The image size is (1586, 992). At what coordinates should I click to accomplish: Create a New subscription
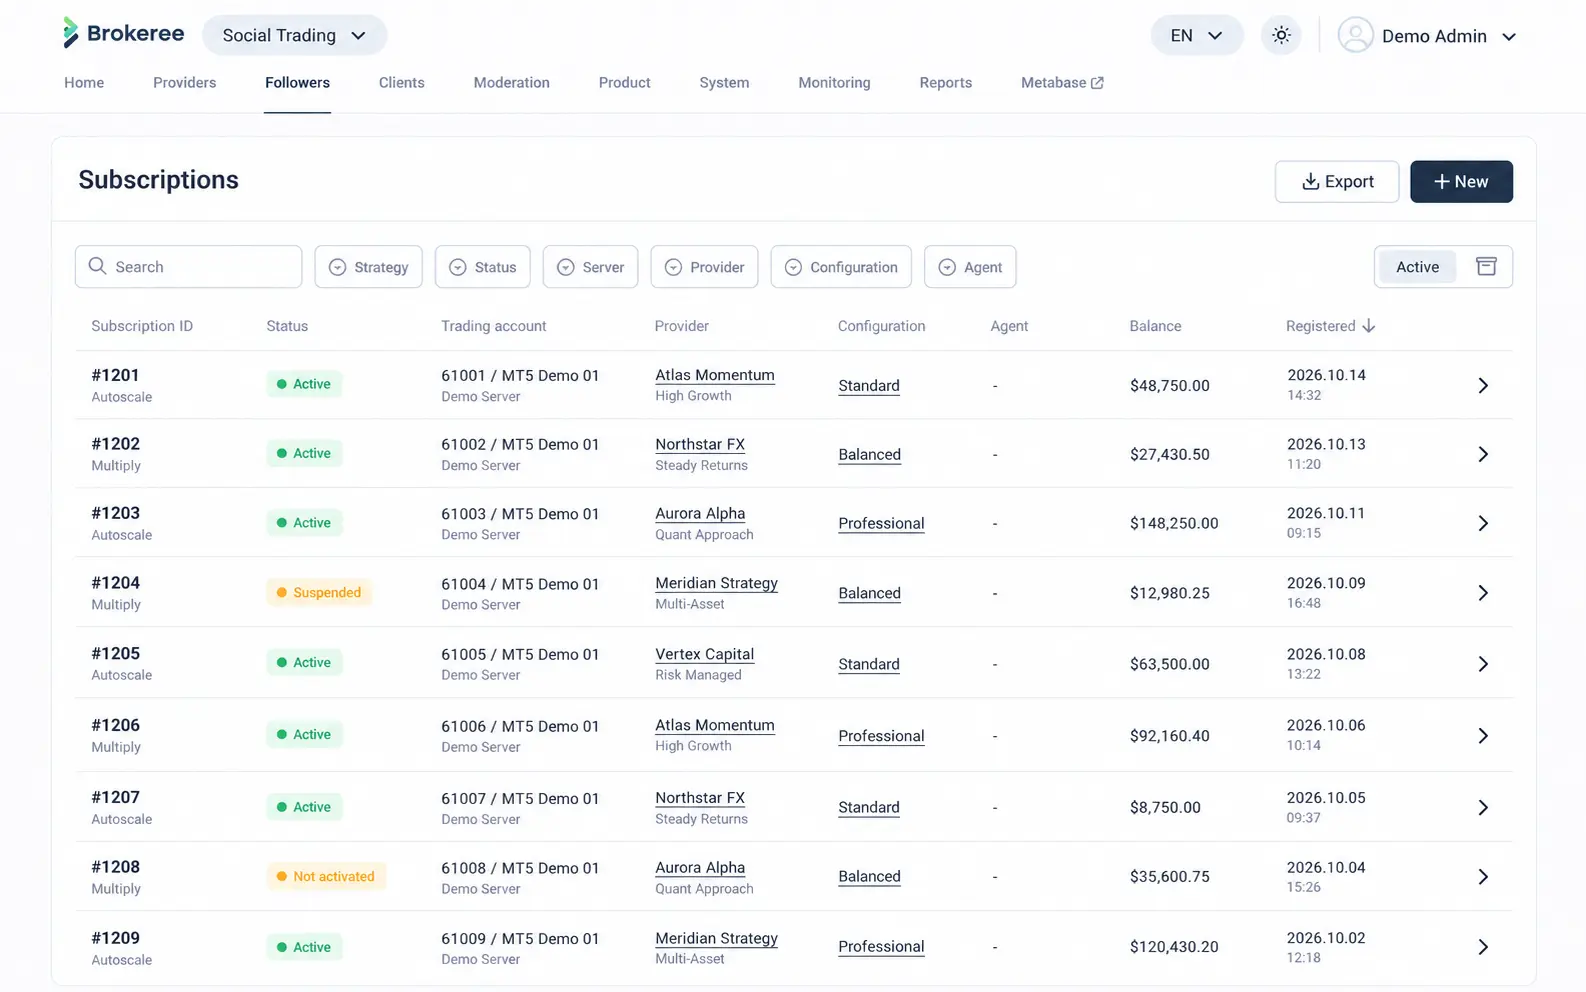1461,182
